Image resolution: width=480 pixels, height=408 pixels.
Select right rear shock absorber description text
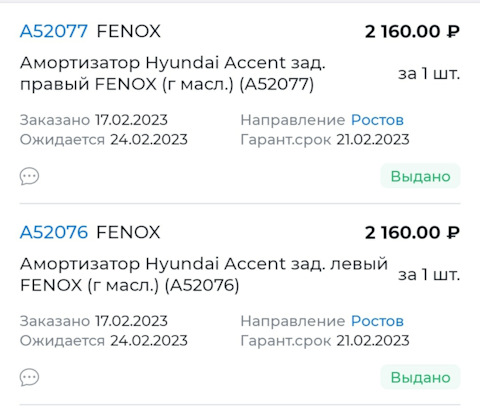click(x=173, y=73)
